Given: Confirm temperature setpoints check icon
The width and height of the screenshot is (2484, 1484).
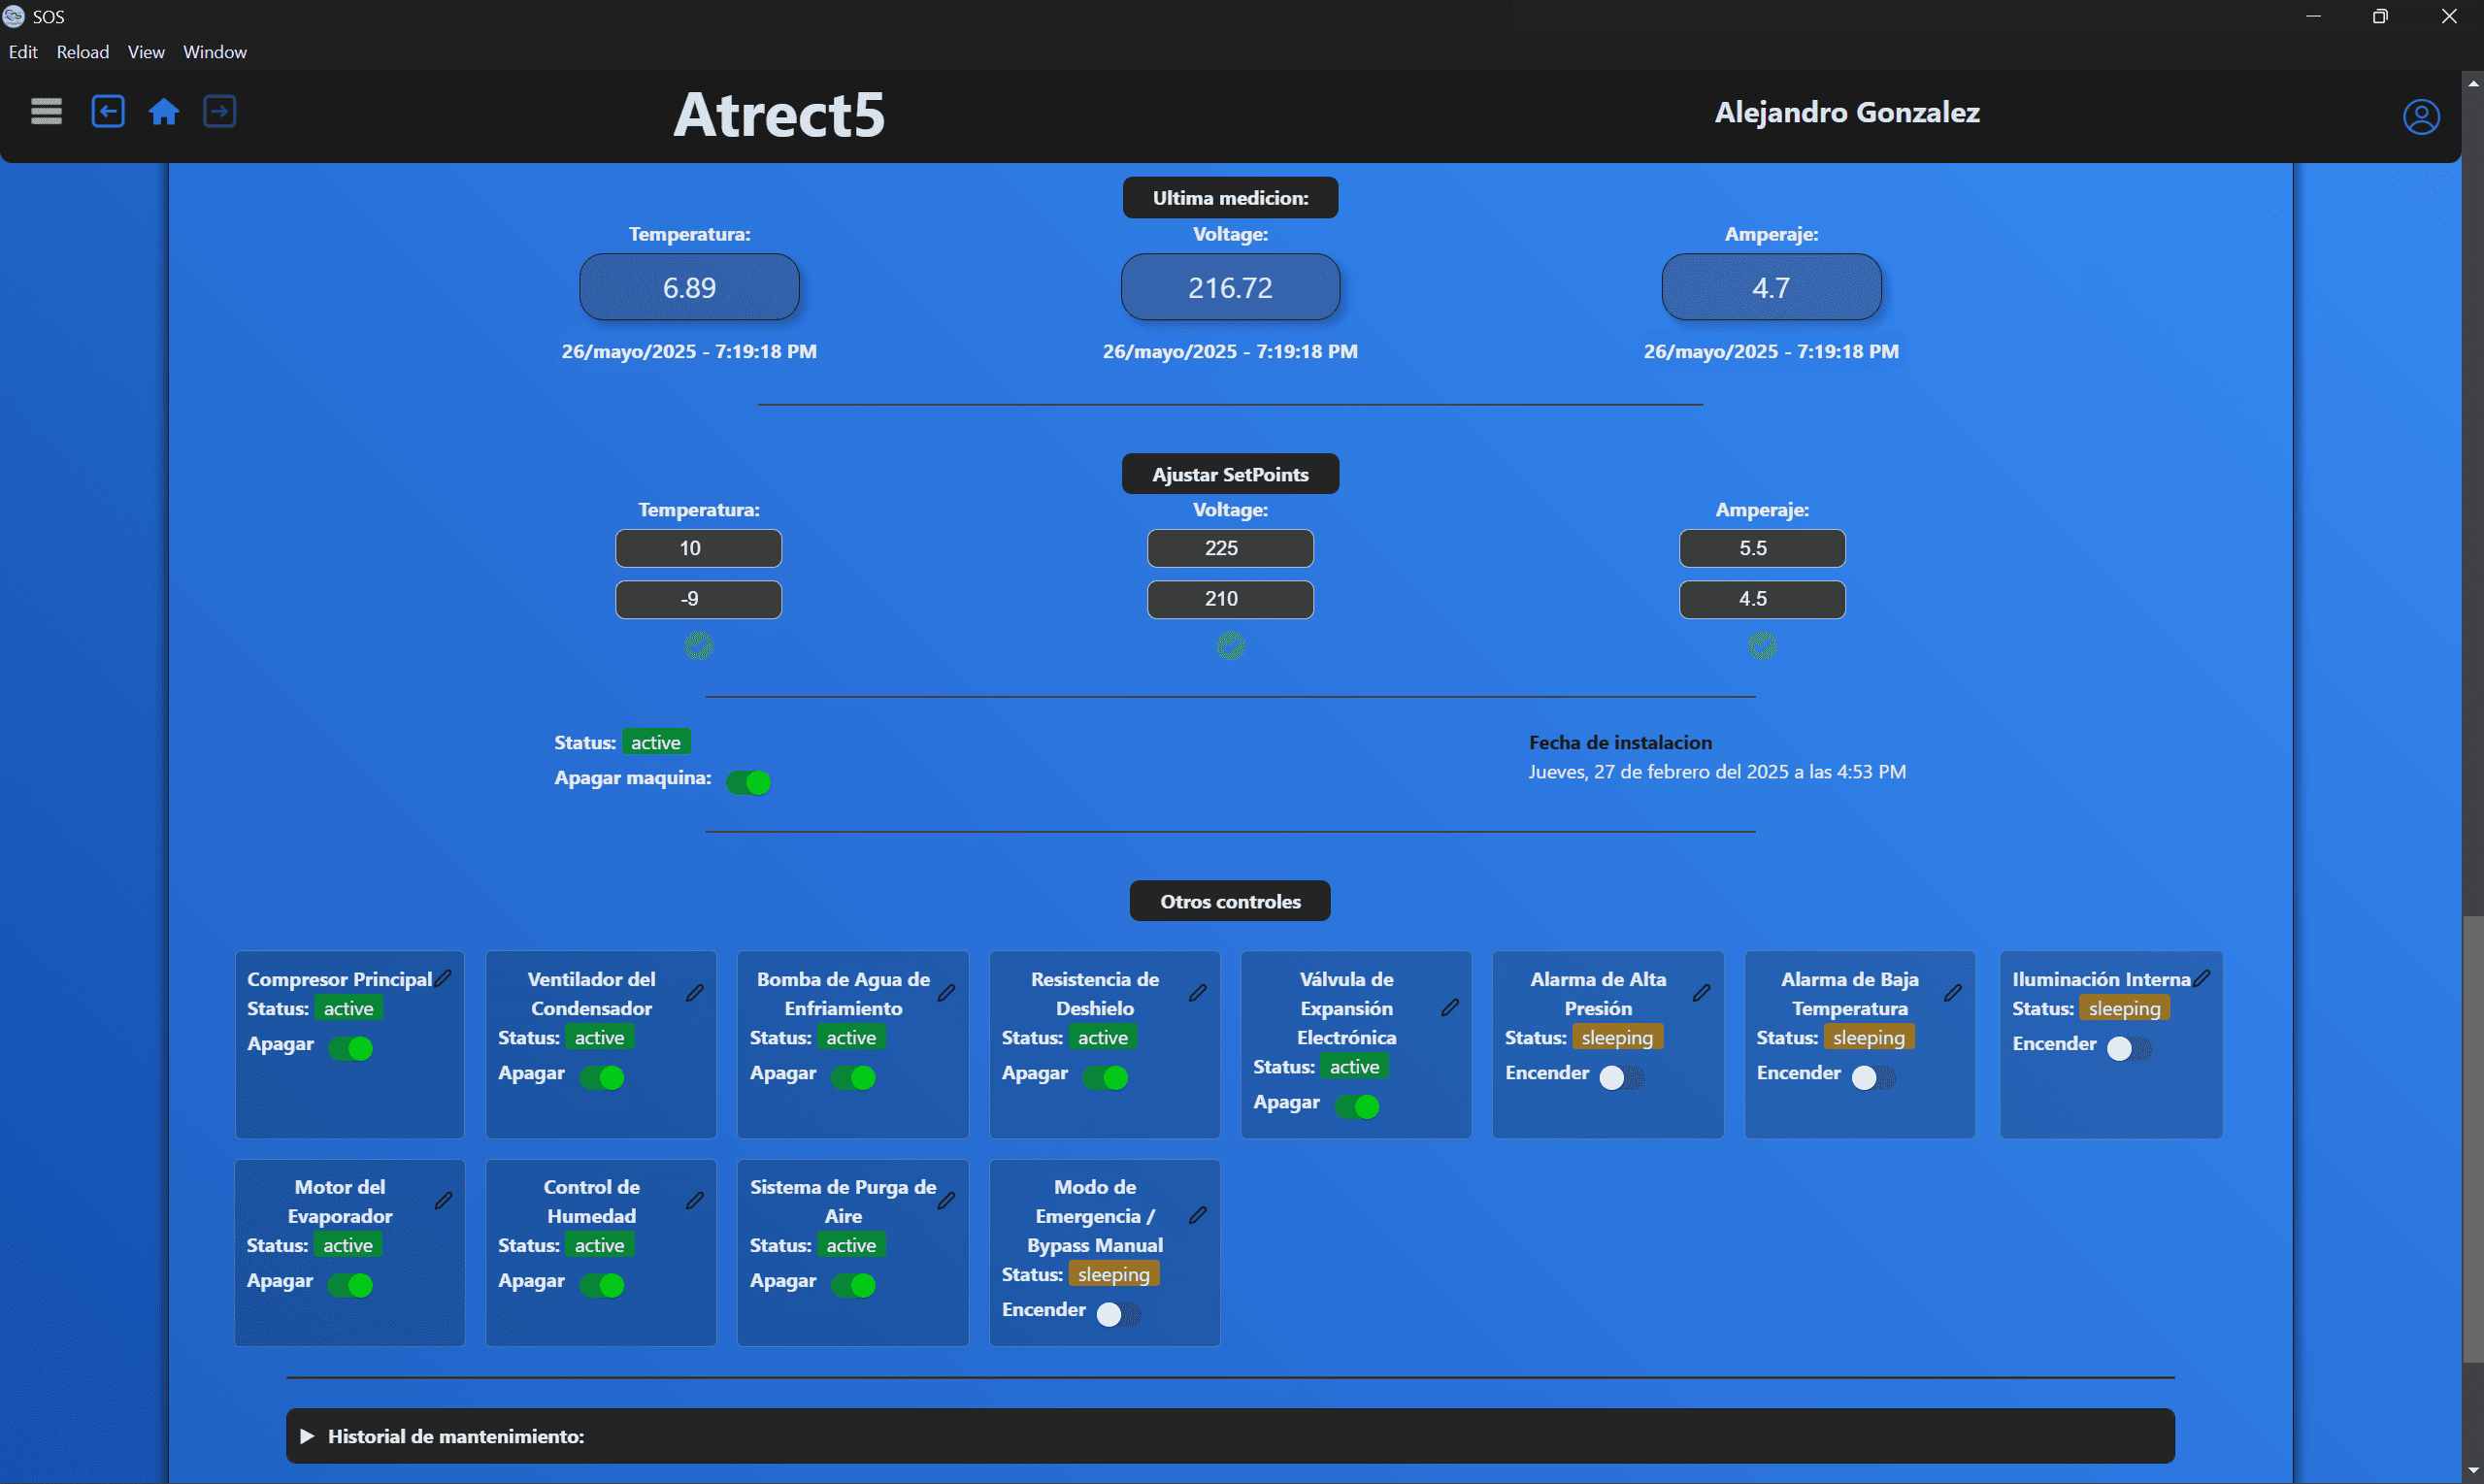Looking at the screenshot, I should coord(698,646).
